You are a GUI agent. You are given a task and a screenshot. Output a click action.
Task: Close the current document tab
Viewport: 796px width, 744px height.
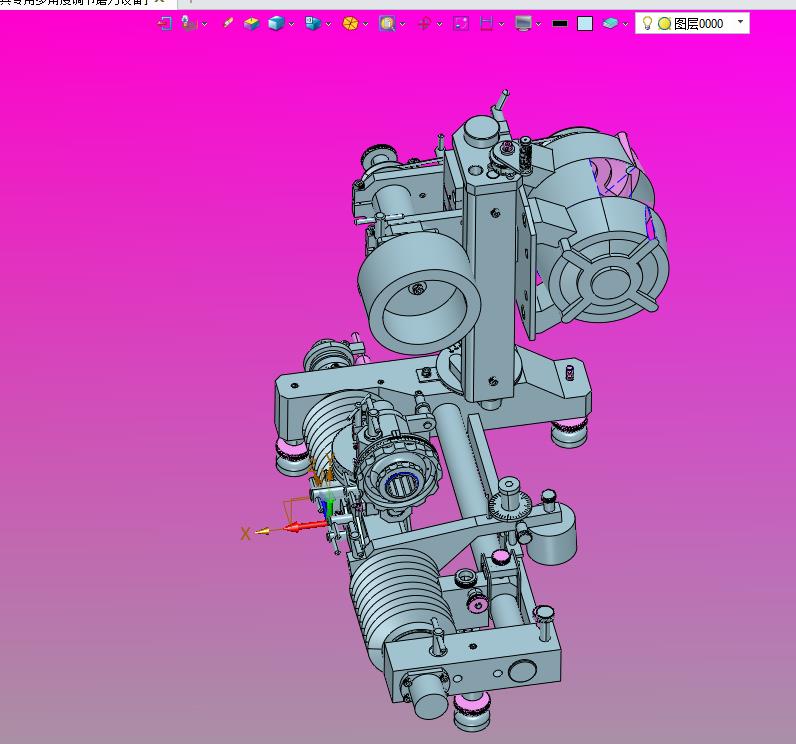pyautogui.click(x=159, y=2)
